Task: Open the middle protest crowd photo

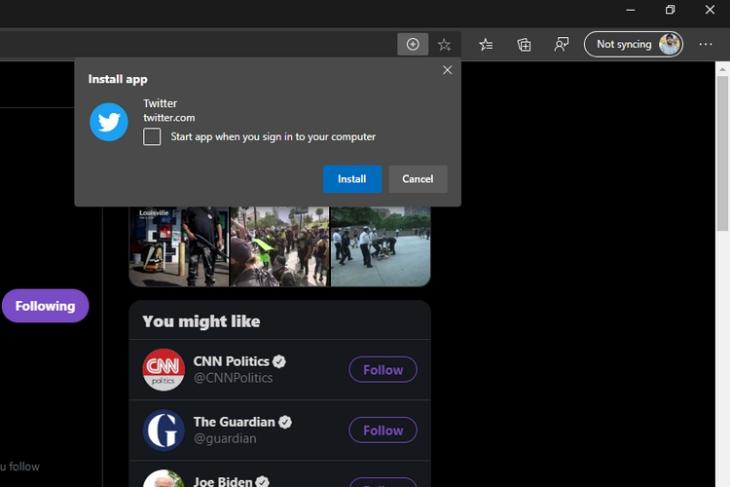Action: [279, 247]
